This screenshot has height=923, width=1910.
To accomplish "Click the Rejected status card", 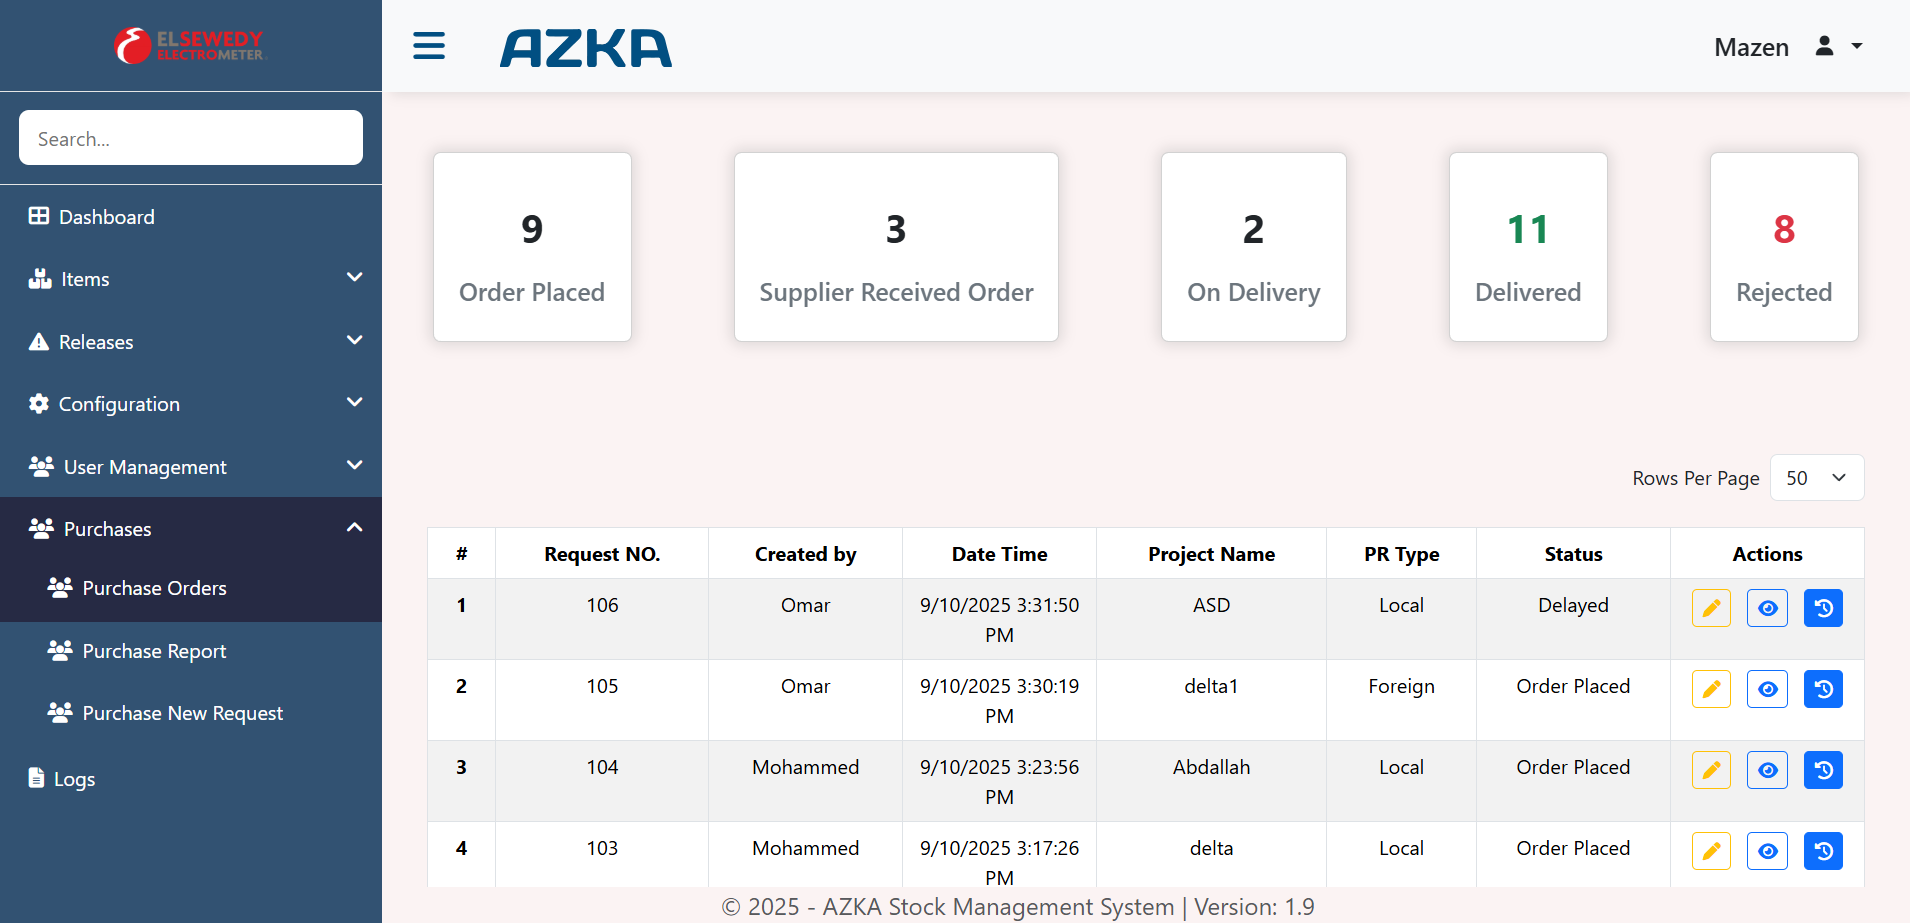I will pyautogui.click(x=1783, y=247).
